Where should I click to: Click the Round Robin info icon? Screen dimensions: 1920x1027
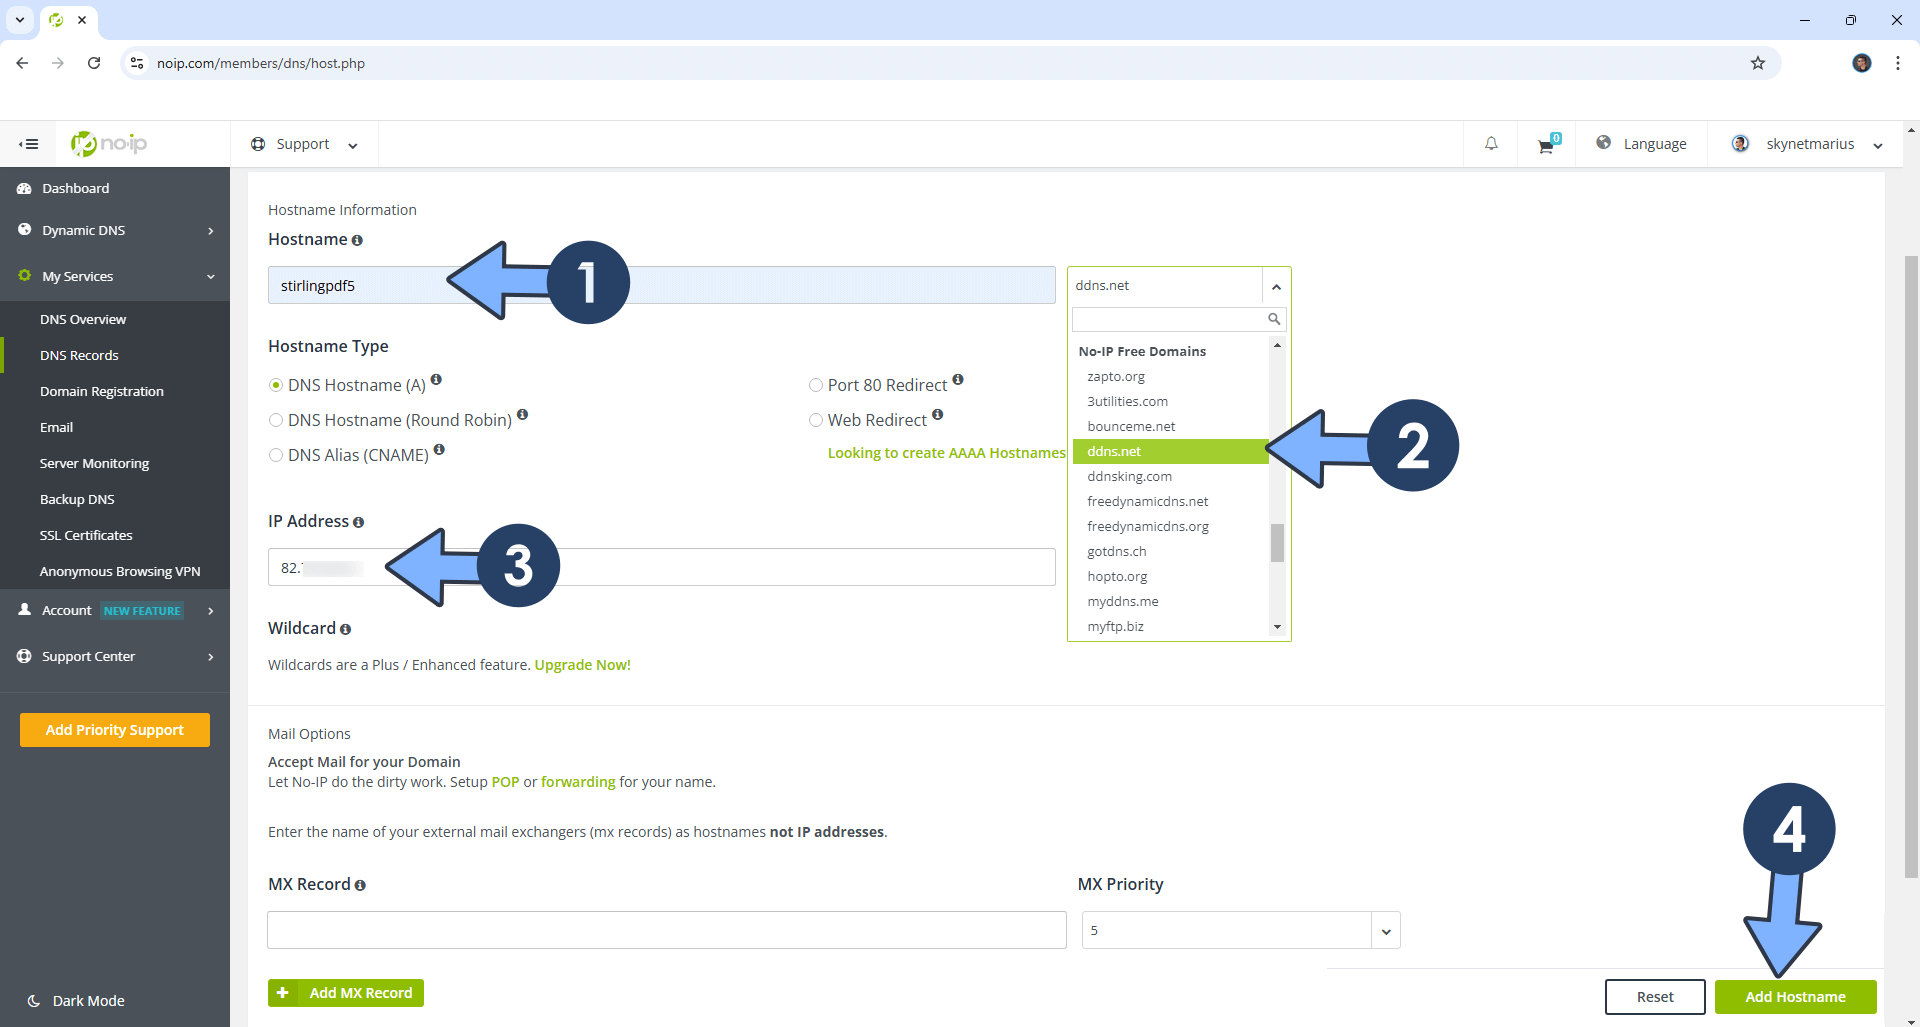[522, 415]
